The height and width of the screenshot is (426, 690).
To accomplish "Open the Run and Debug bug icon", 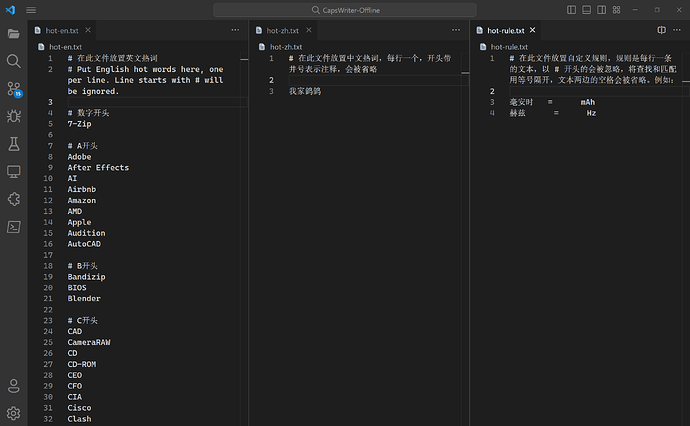I will pyautogui.click(x=14, y=117).
